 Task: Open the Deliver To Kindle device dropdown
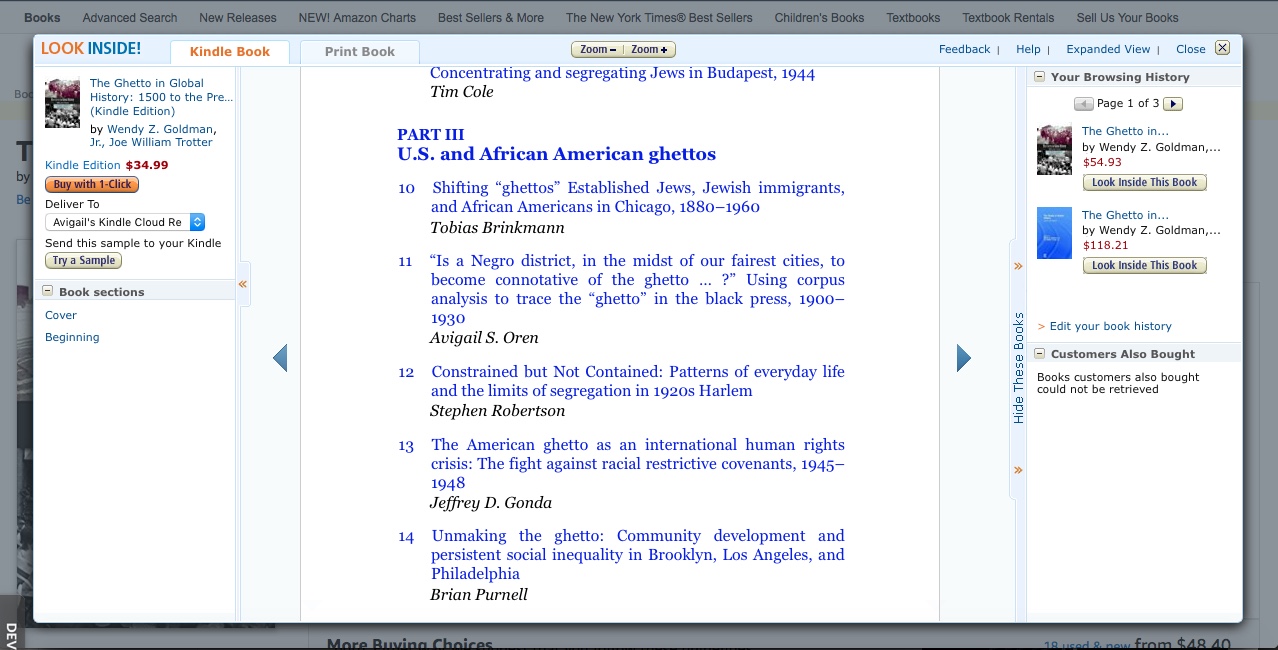[125, 222]
